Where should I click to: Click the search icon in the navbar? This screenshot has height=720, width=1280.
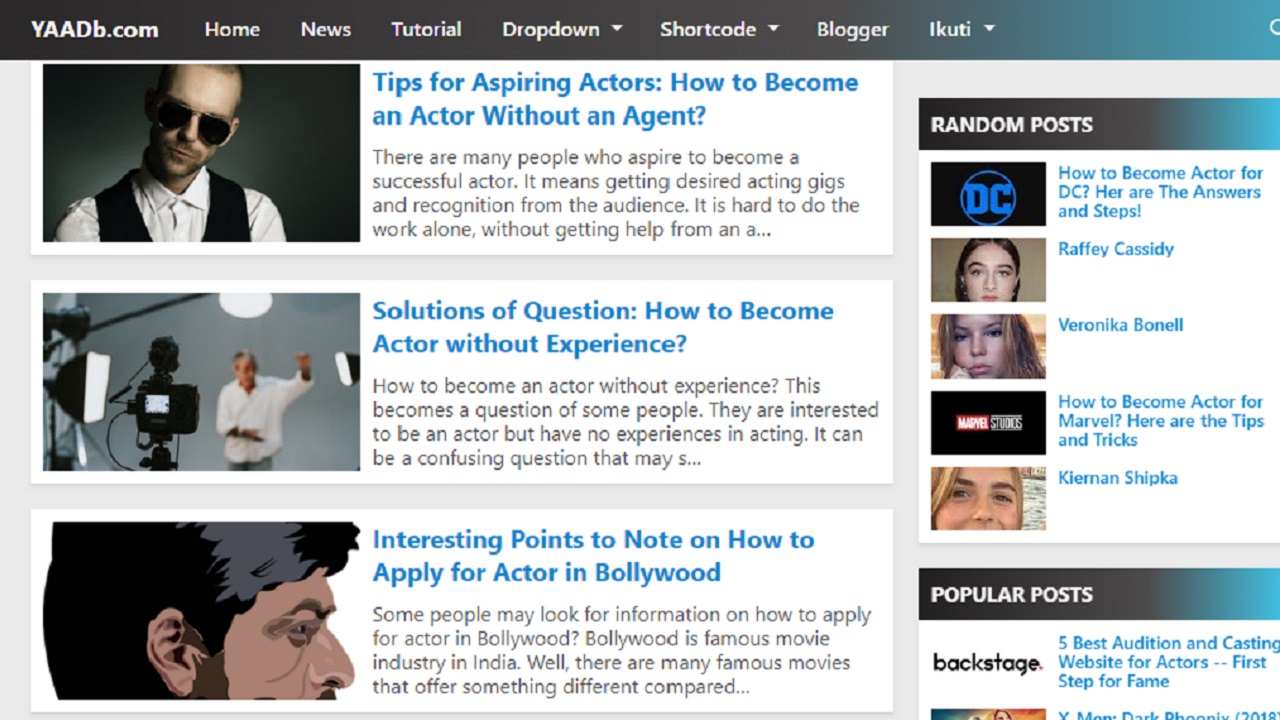(1274, 29)
